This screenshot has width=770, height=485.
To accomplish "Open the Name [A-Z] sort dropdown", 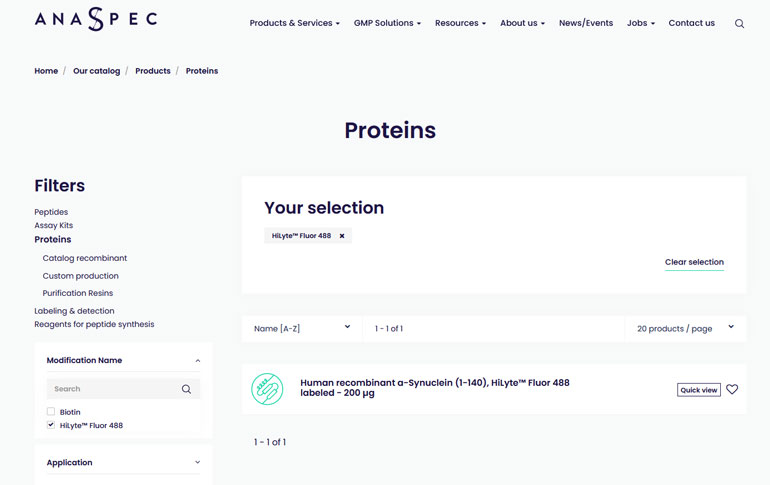I will click(x=302, y=328).
